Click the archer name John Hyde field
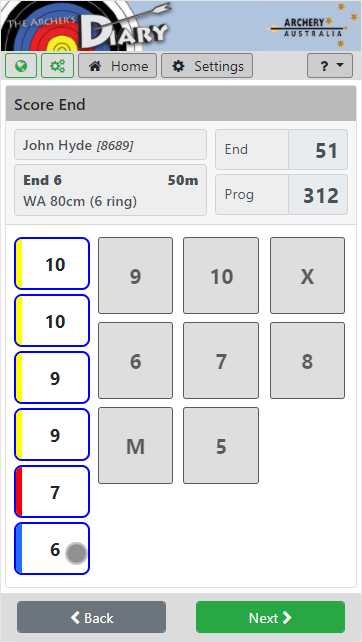The height and width of the screenshot is (642, 362). click(x=111, y=145)
